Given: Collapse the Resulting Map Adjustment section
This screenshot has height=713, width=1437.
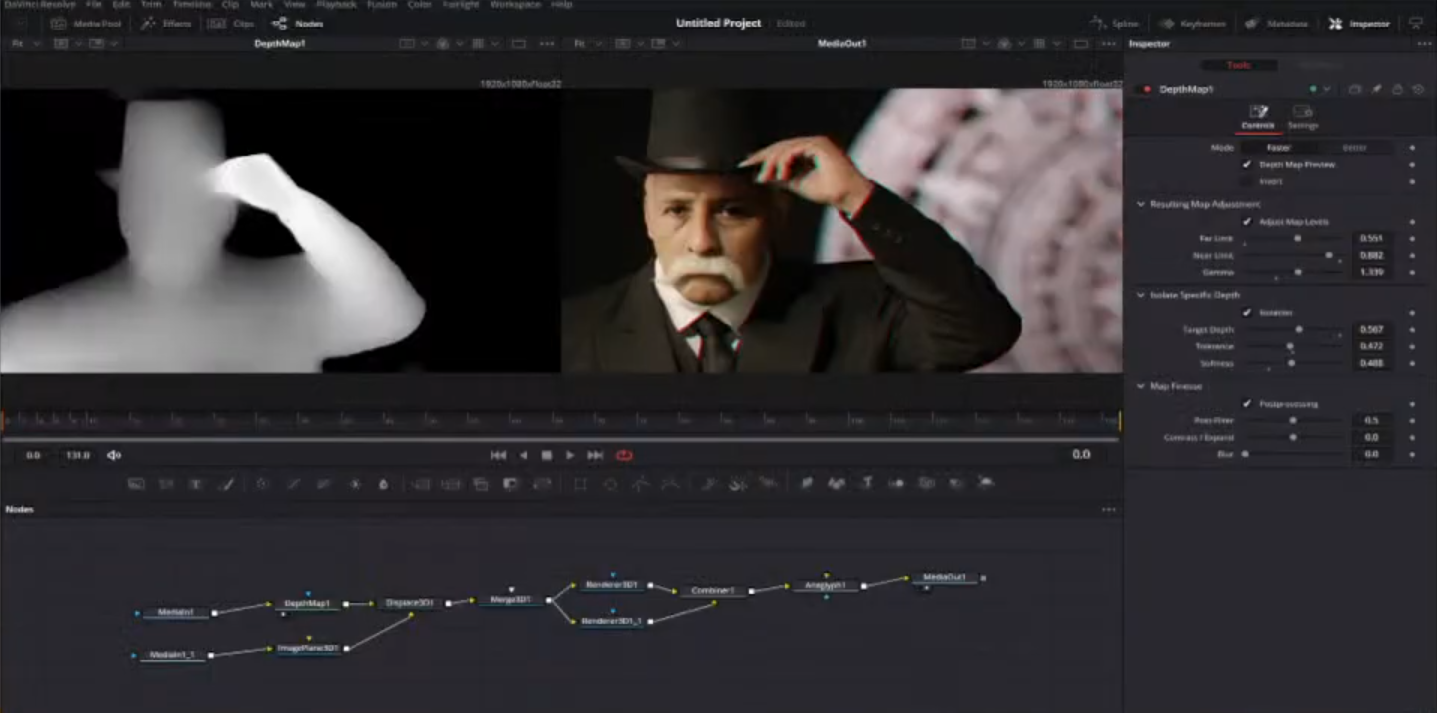Looking at the screenshot, I should coord(1141,204).
